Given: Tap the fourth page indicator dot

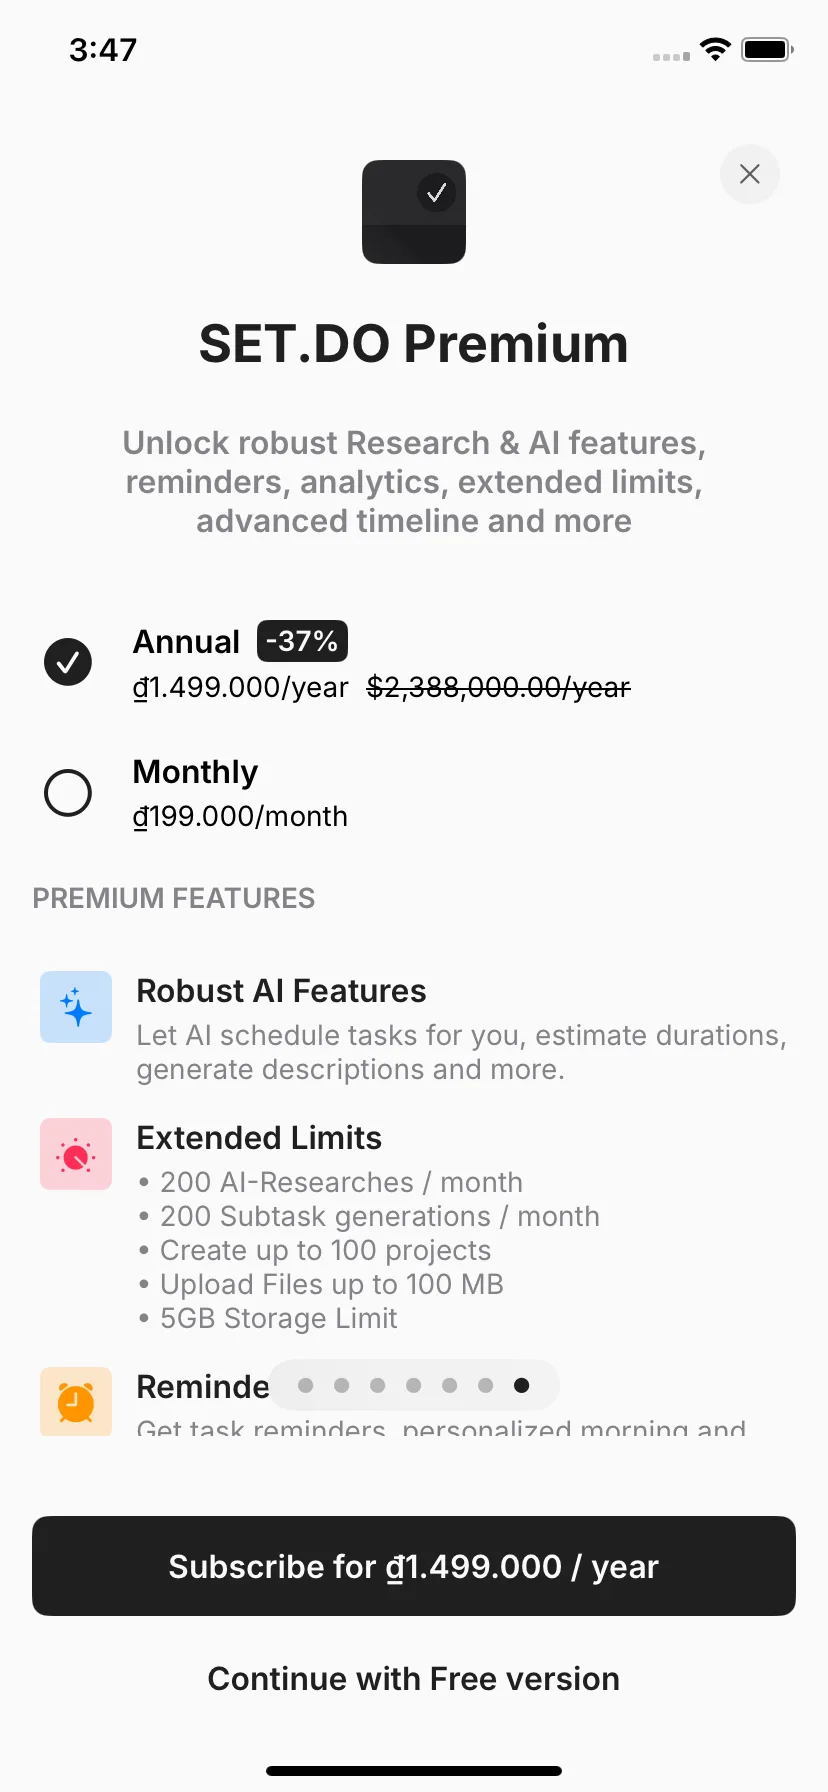Looking at the screenshot, I should coord(414,1385).
